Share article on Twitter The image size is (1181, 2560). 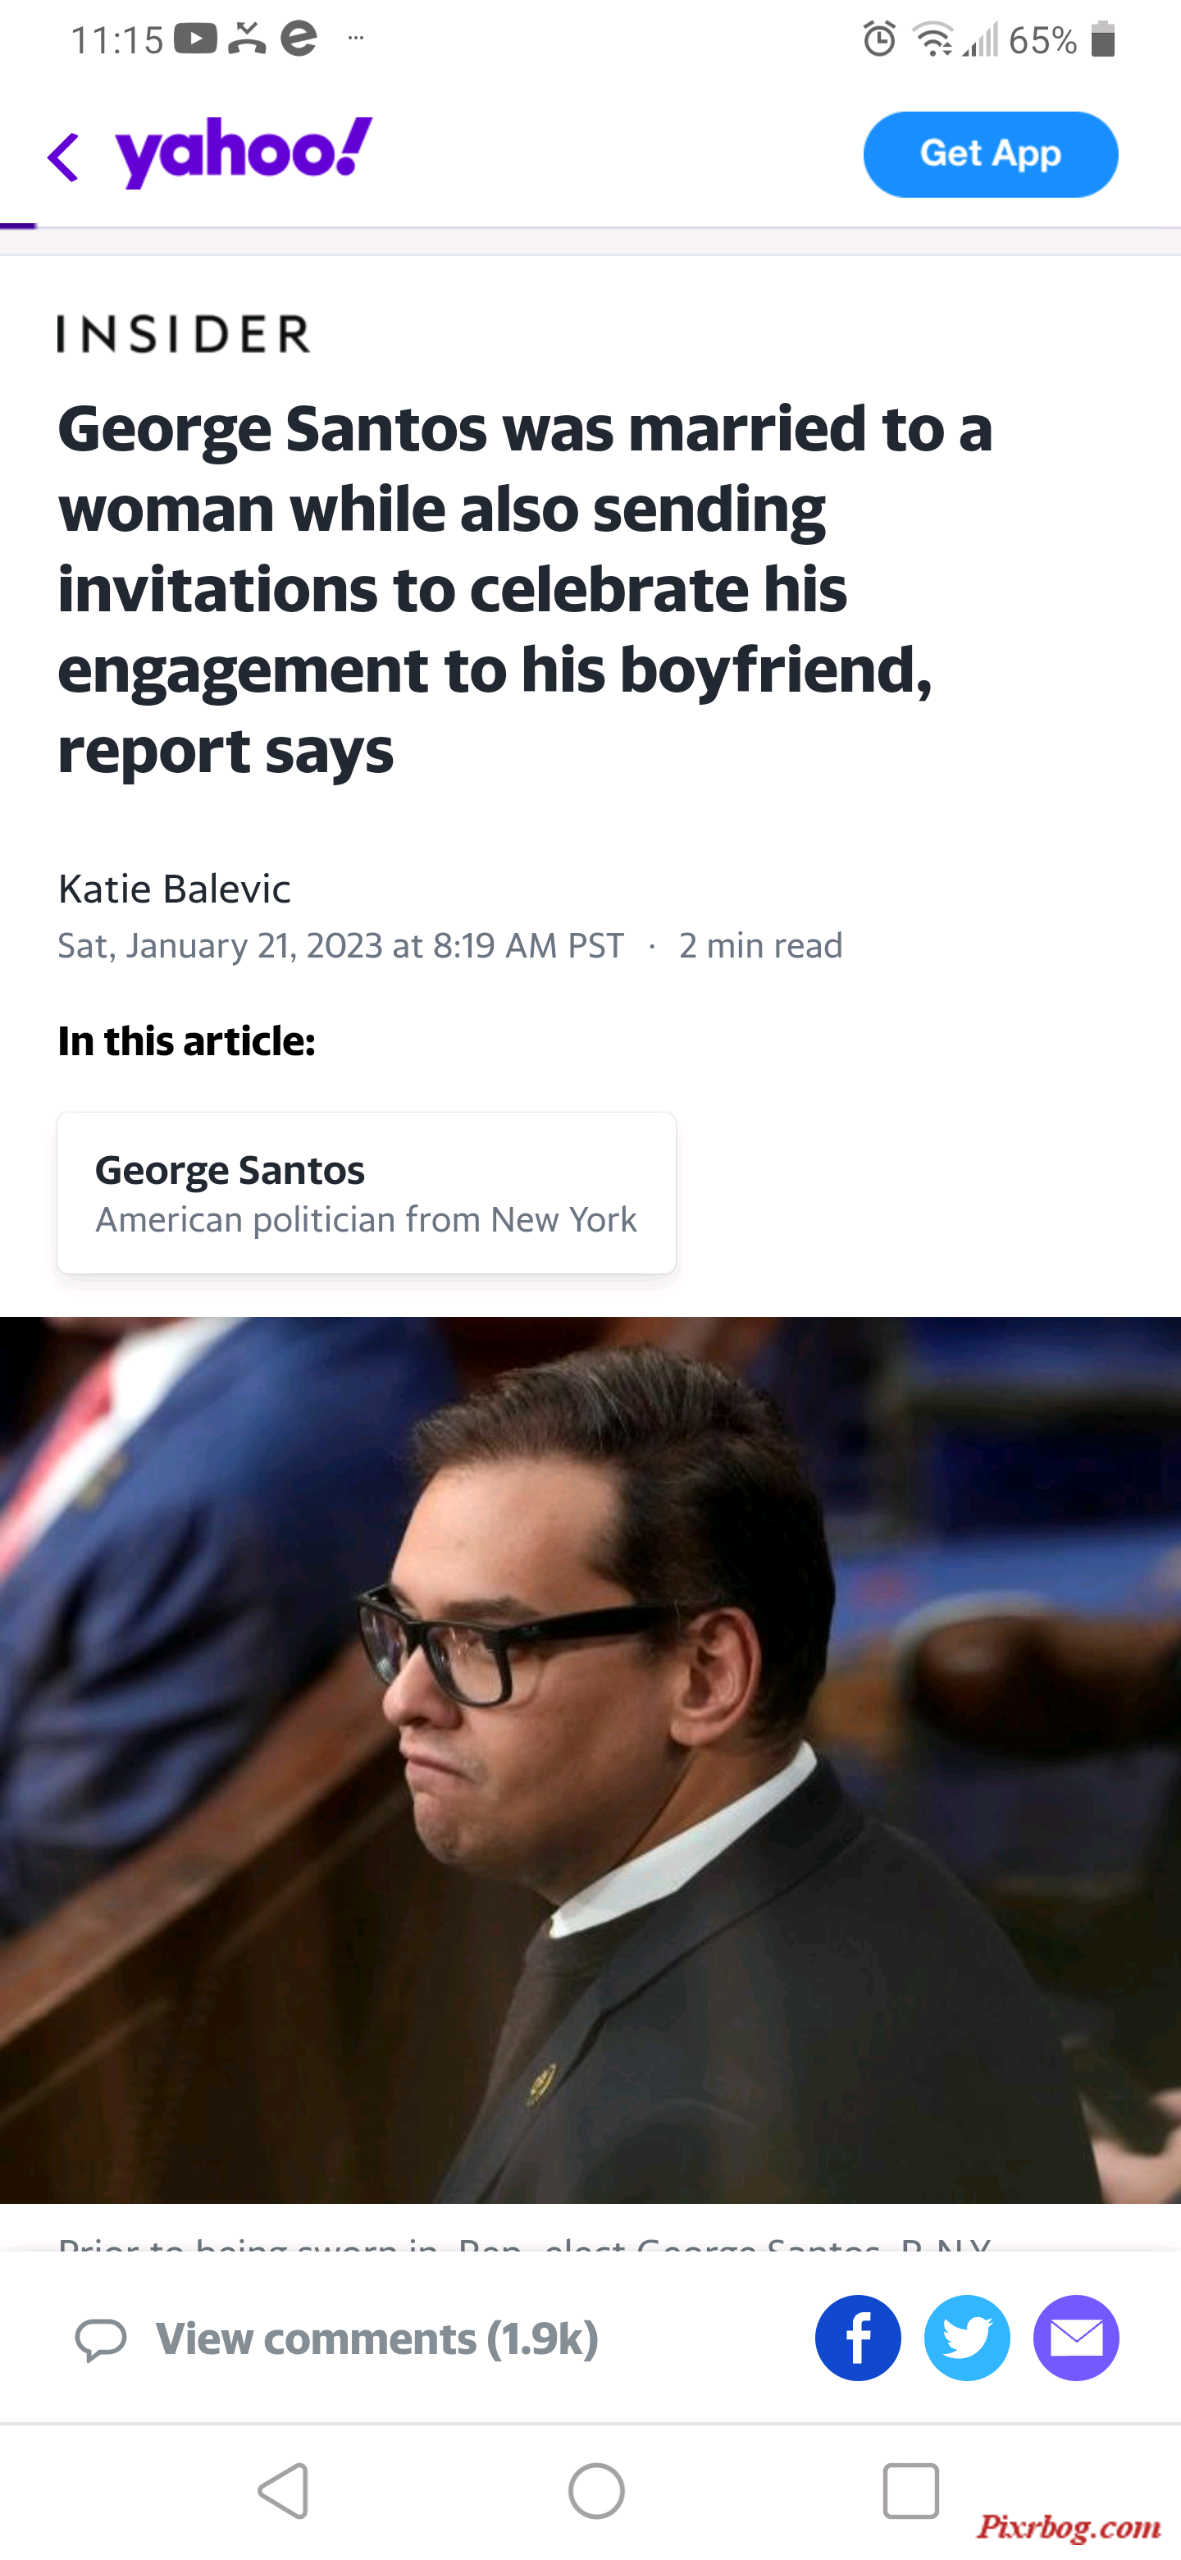pyautogui.click(x=966, y=2337)
